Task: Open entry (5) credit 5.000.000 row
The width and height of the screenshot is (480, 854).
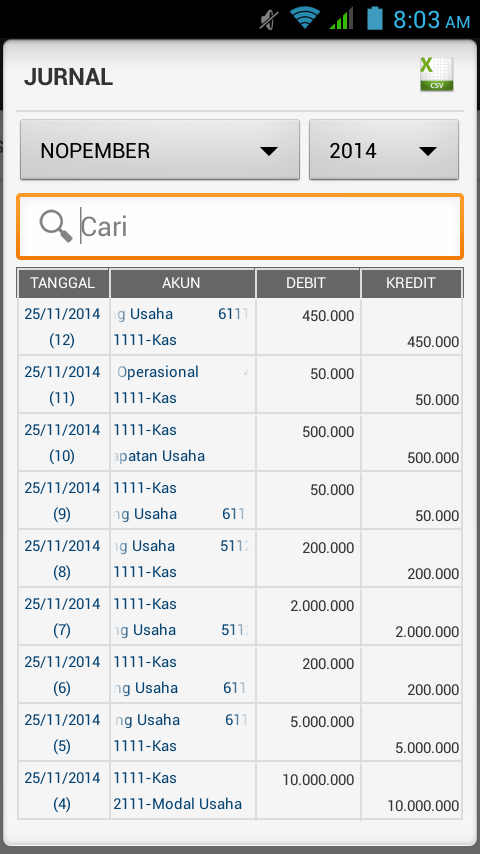Action: point(240,733)
